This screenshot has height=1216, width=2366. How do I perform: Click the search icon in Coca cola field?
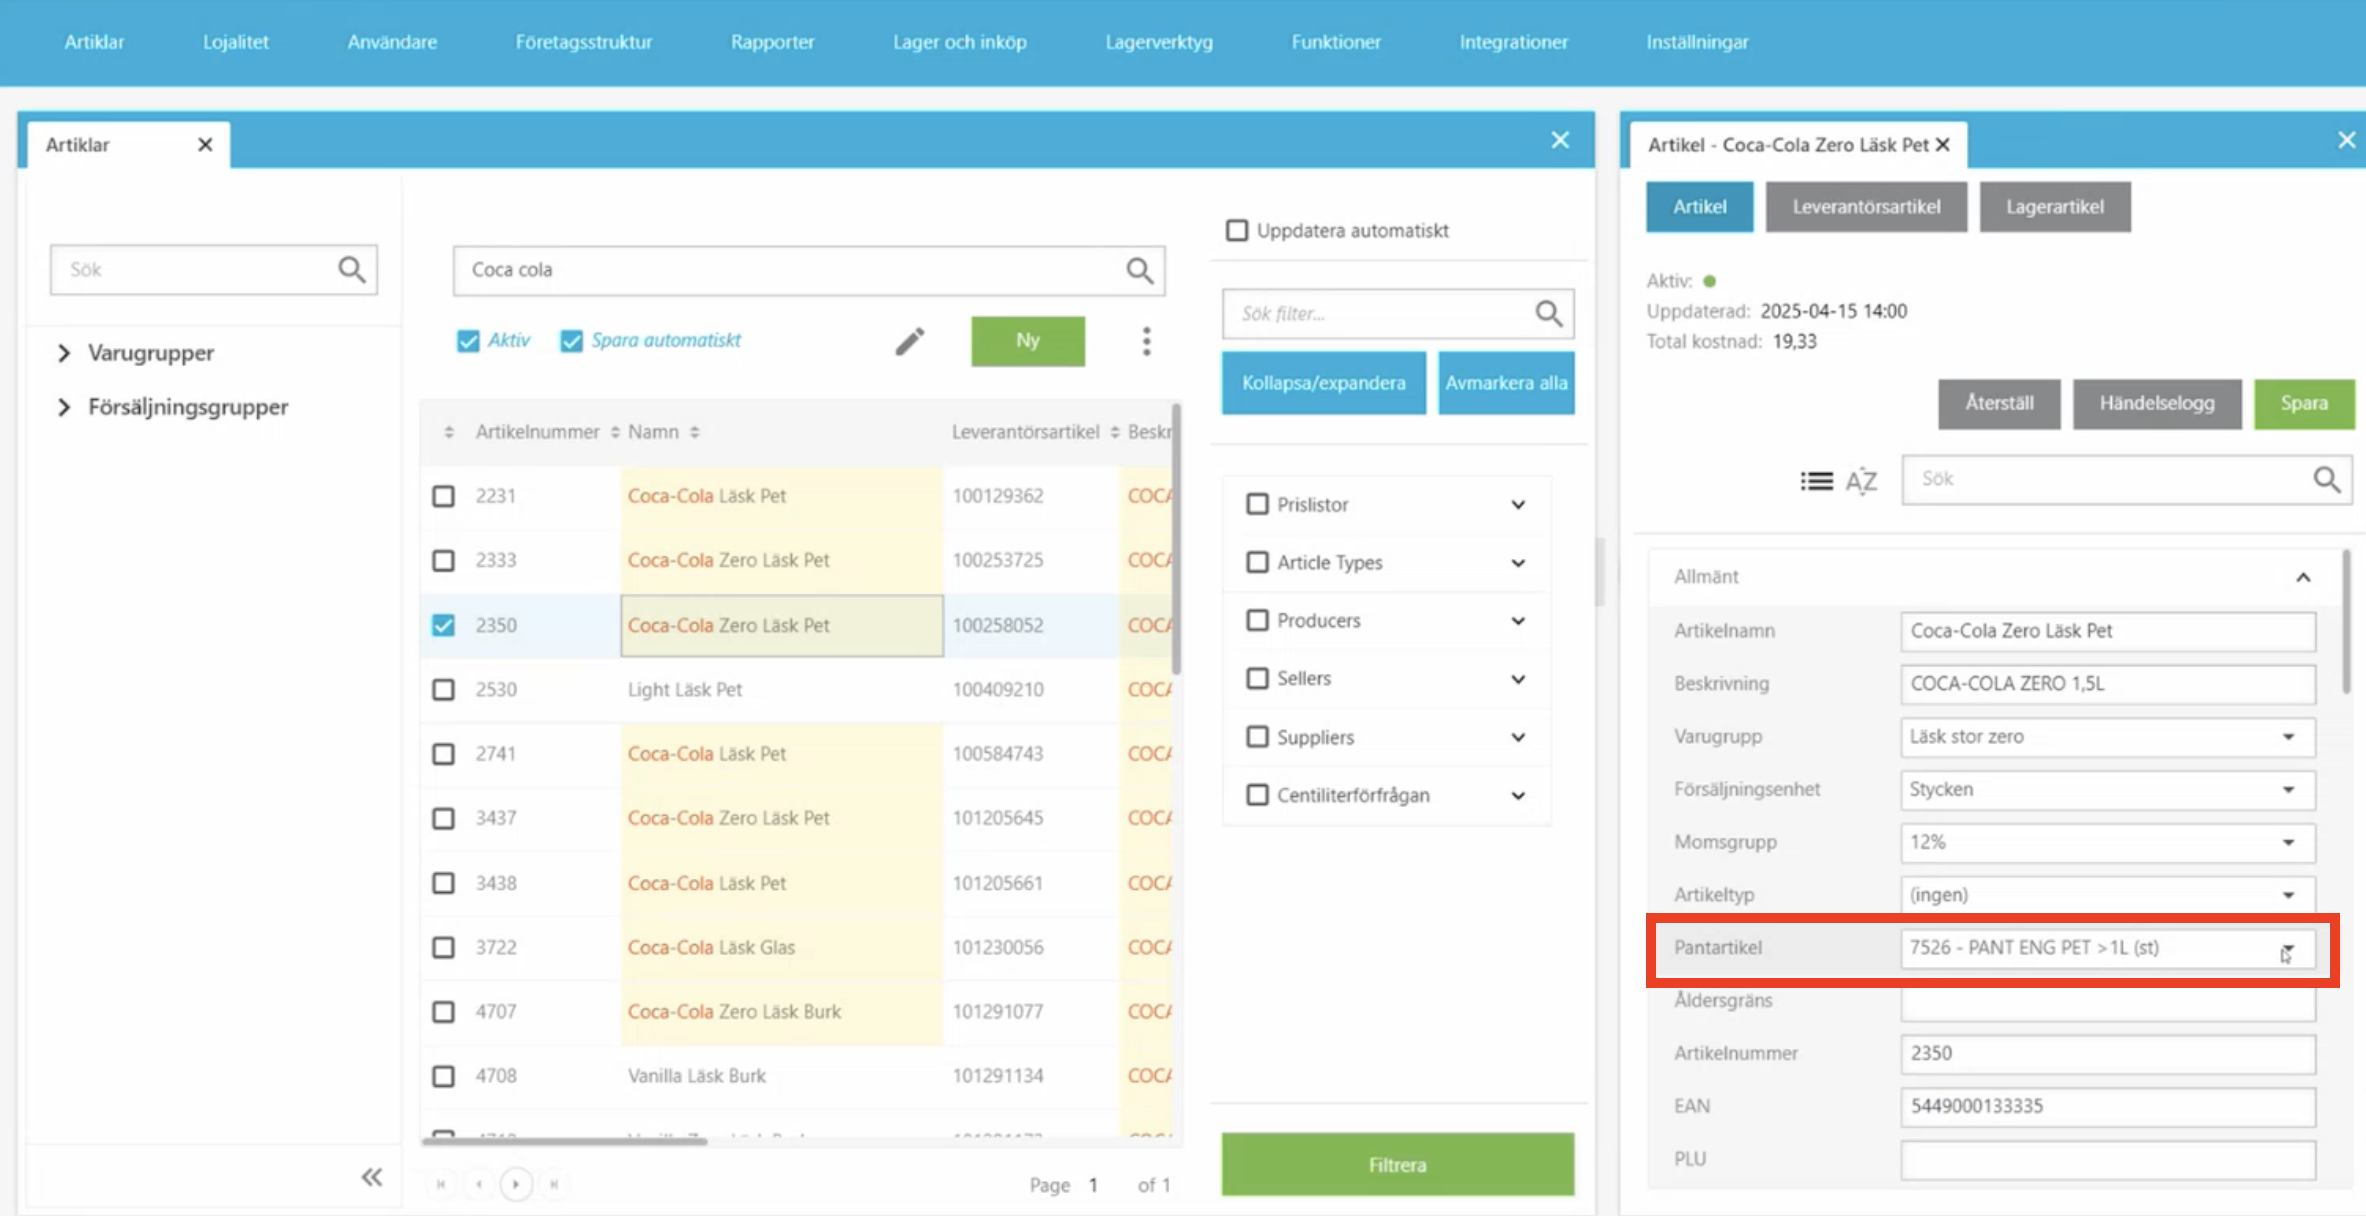coord(1139,270)
